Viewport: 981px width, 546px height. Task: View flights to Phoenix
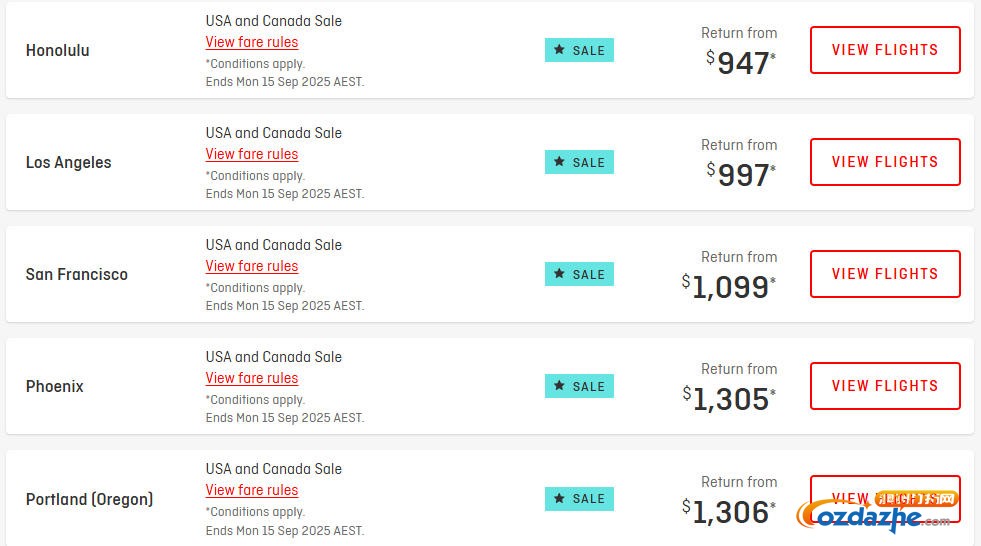(884, 386)
